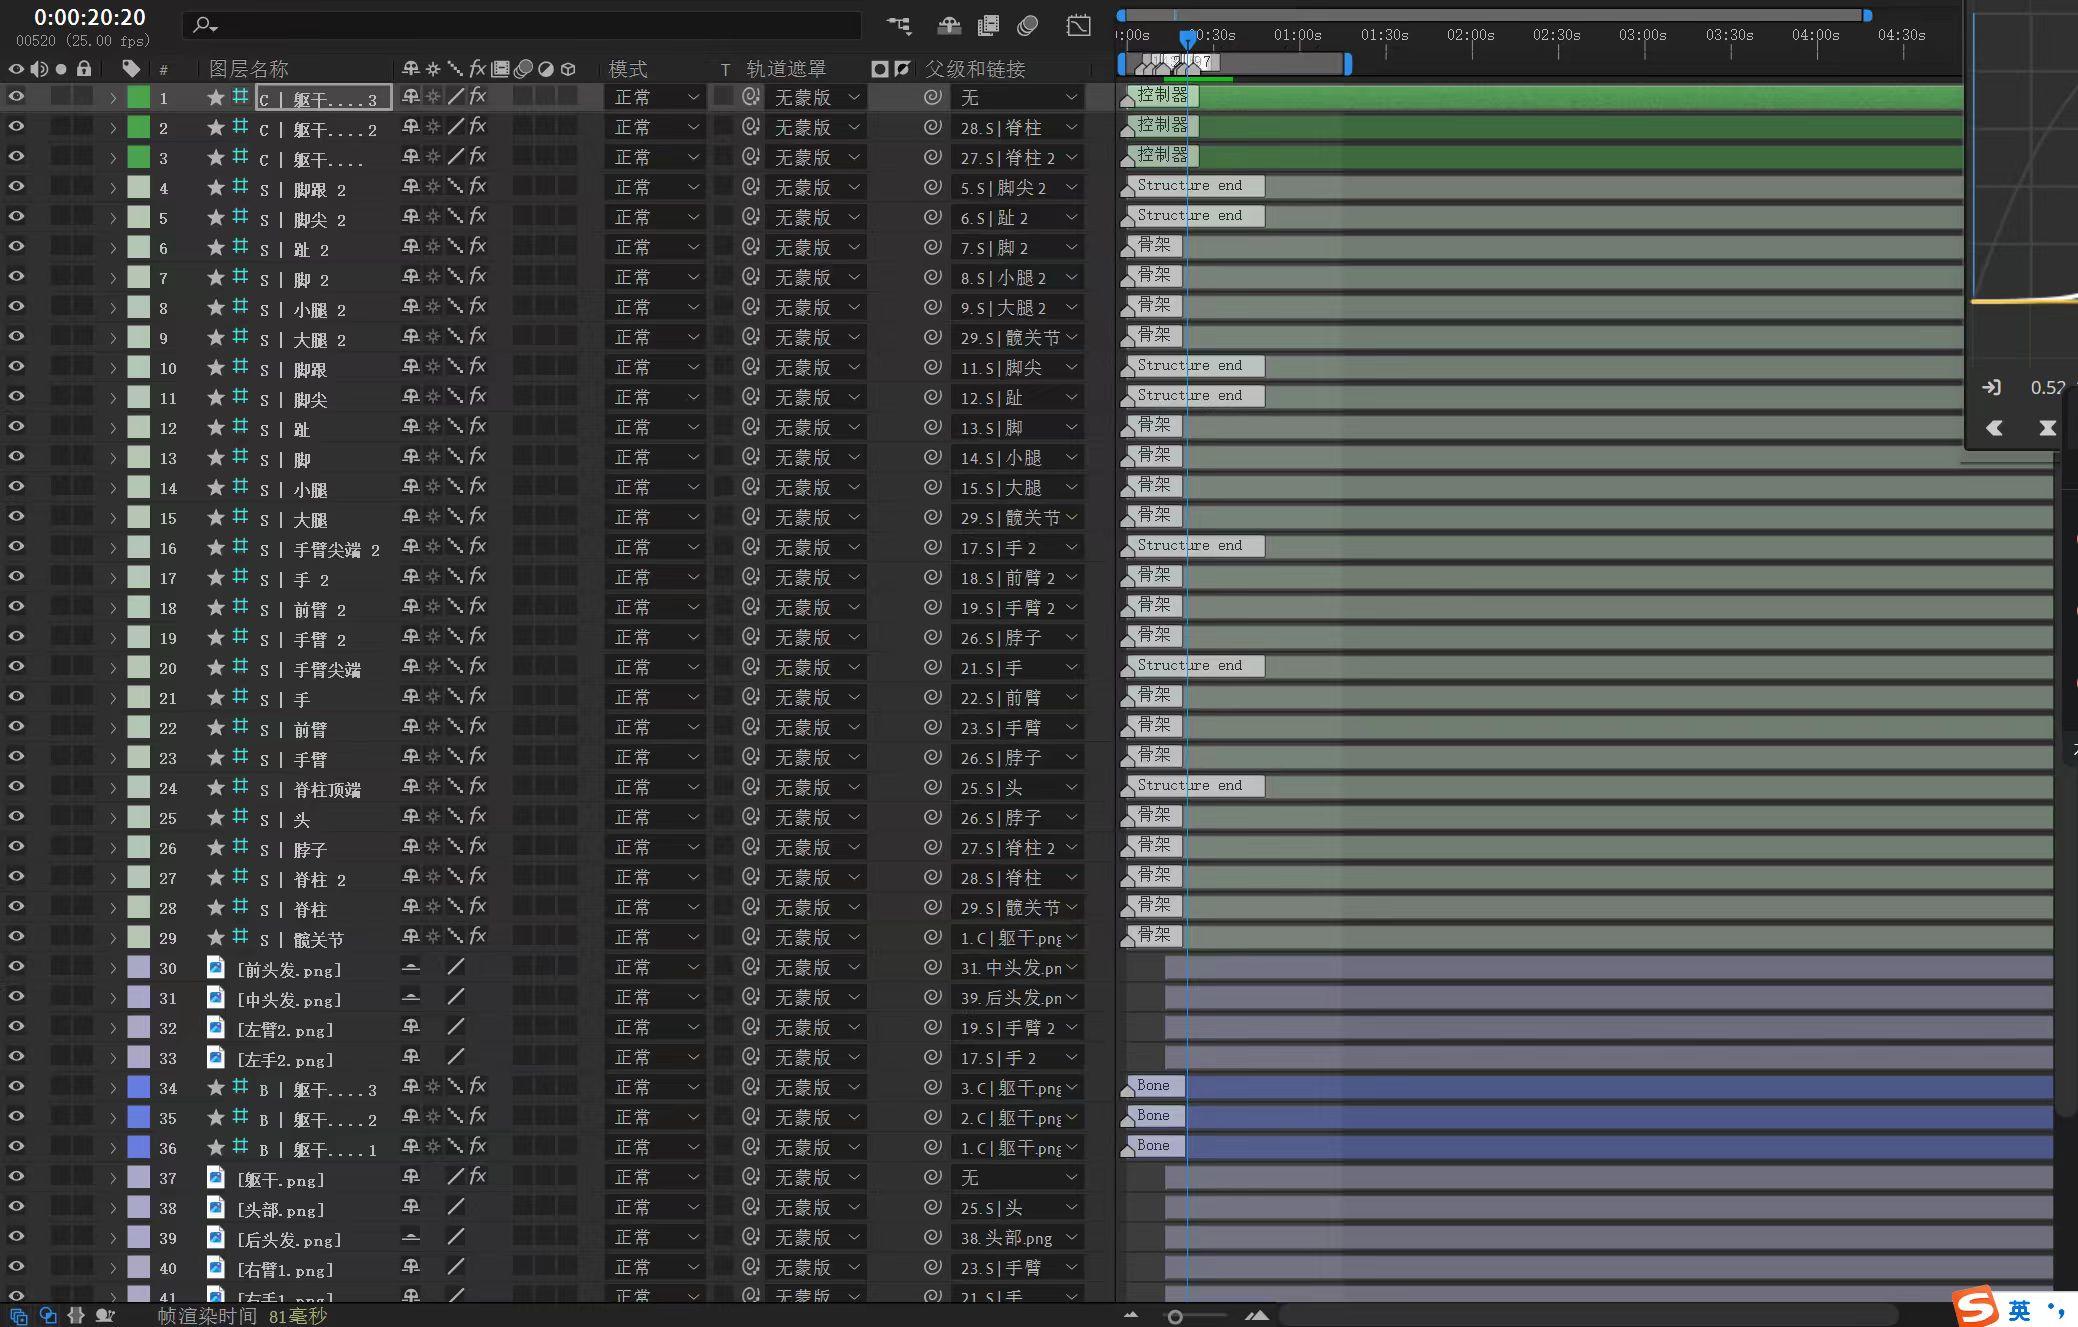This screenshot has height=1327, width=2078.
Task: Click the 父级和链接 column header
Action: coord(974,69)
